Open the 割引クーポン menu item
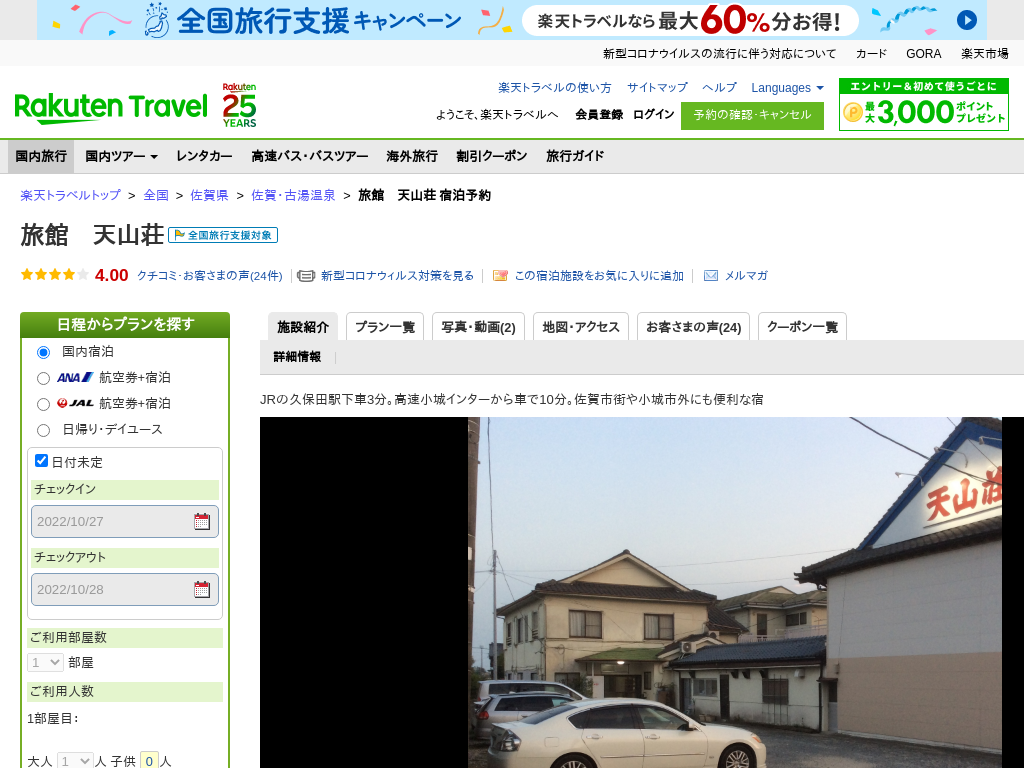This screenshot has width=1024, height=768. pyautogui.click(x=492, y=156)
